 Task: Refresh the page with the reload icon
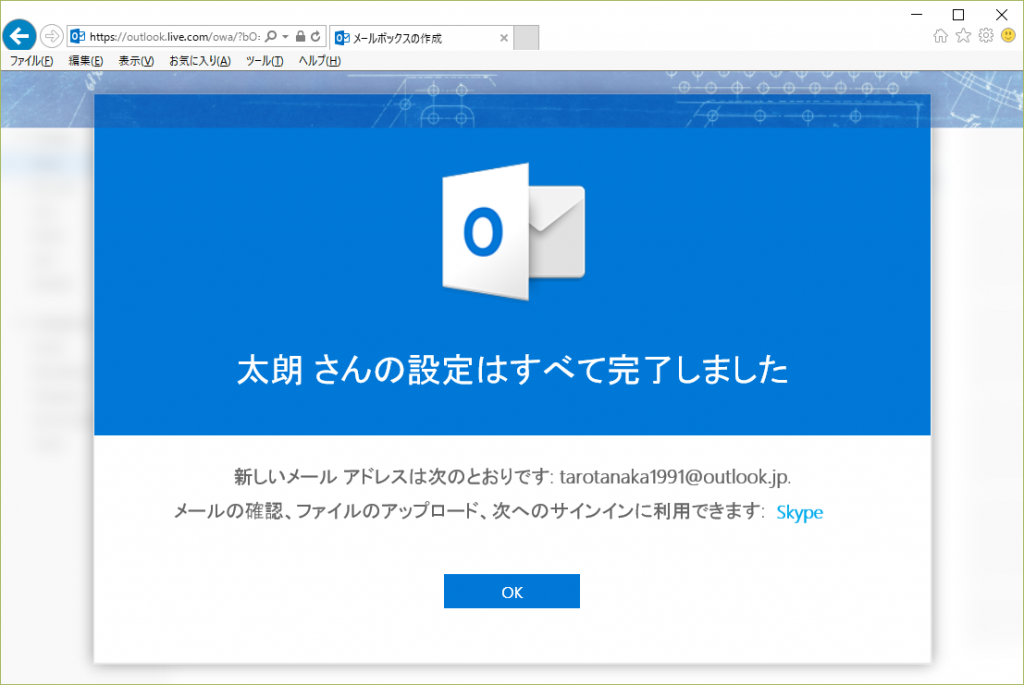316,37
